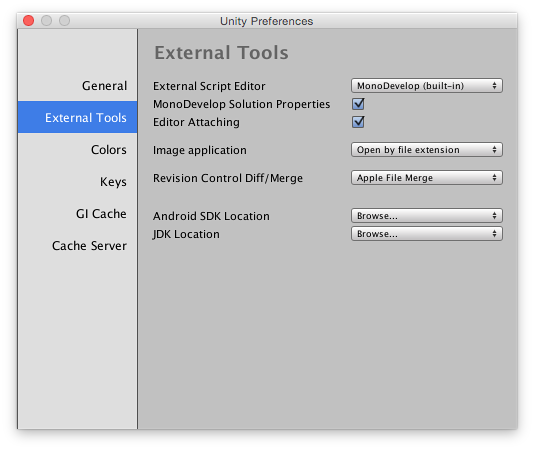Expand Image application dropdown
Screen dimensions: 534x450
tap(427, 150)
